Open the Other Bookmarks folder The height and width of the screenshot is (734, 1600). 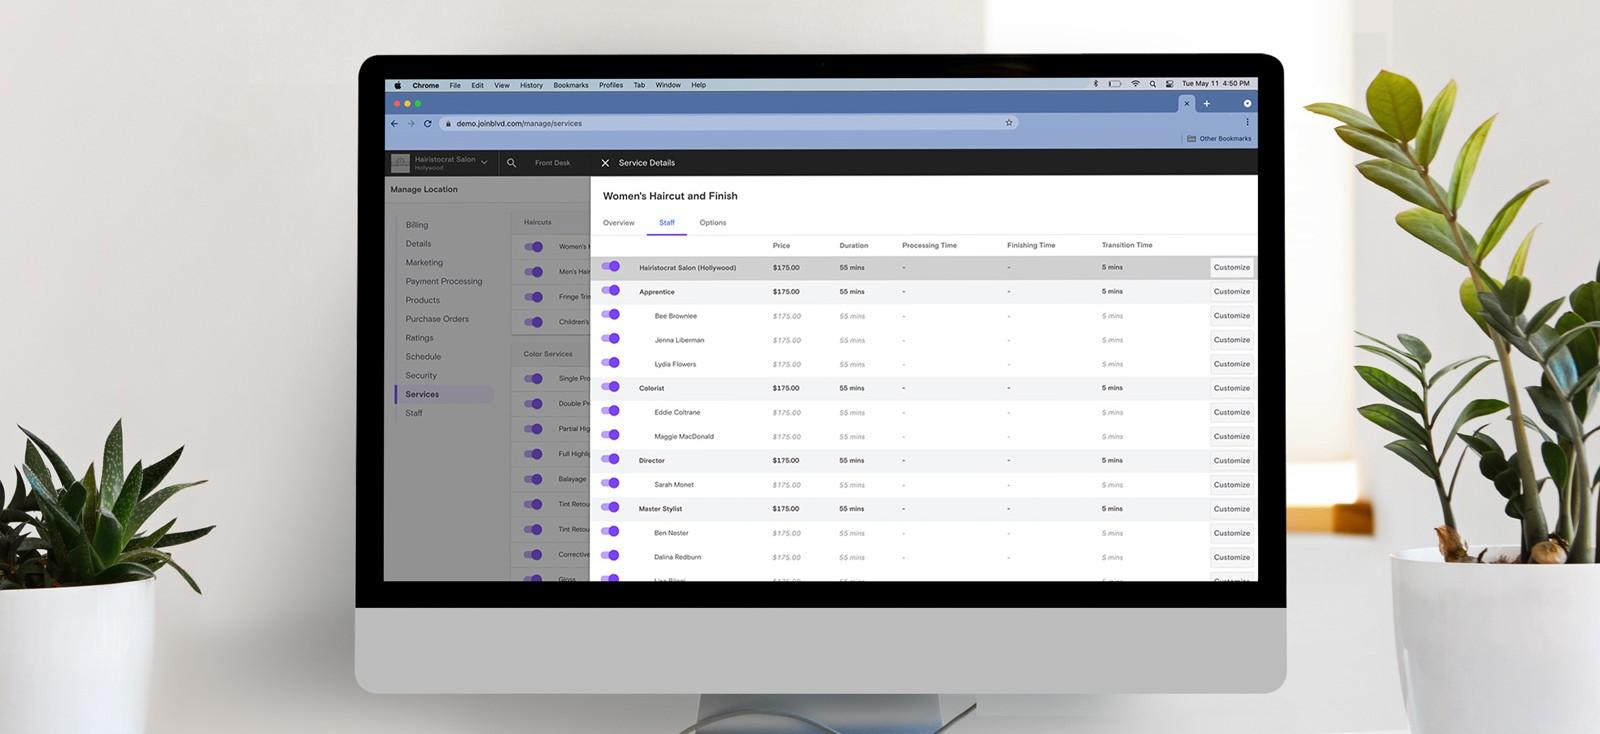(x=1219, y=139)
